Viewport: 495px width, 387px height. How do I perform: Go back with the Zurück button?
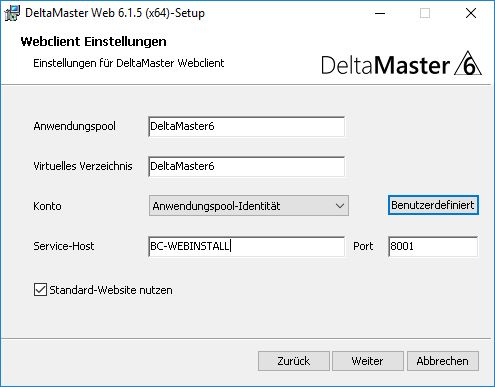pyautogui.click(x=294, y=361)
